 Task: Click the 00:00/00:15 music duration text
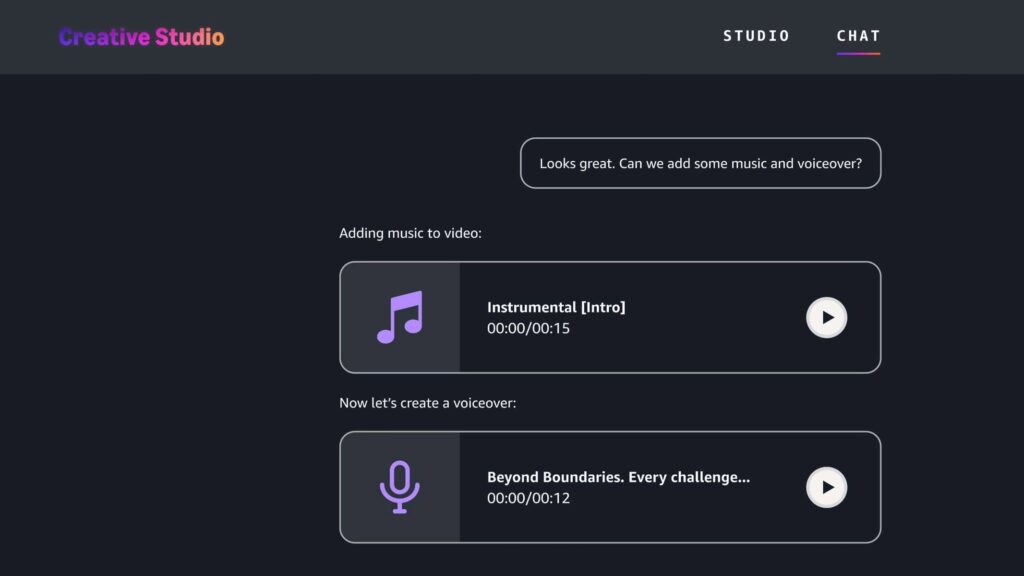[528, 328]
